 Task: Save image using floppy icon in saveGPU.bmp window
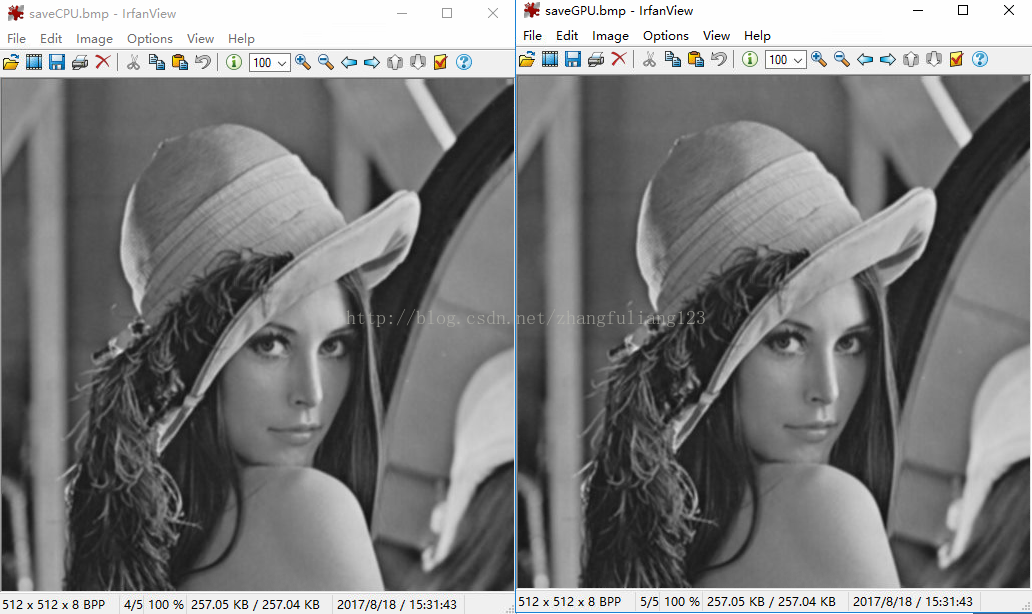pos(572,59)
